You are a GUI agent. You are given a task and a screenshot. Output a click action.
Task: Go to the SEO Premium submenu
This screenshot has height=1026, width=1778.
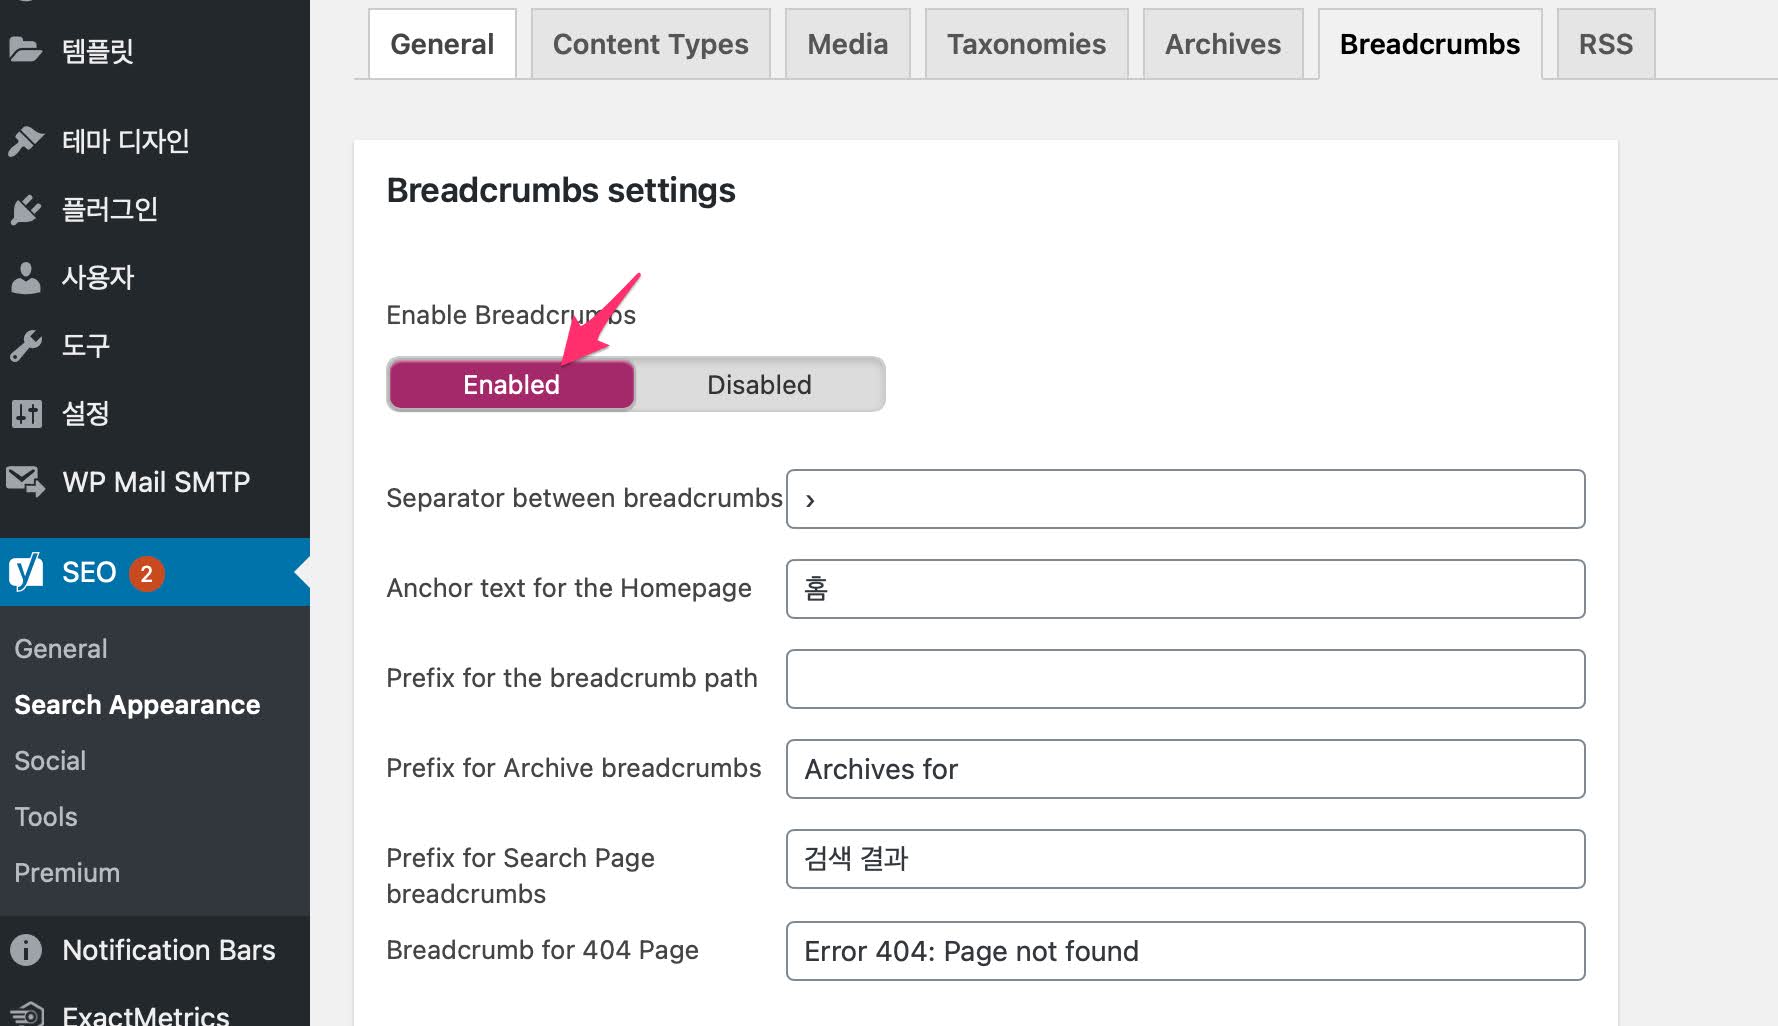point(67,873)
